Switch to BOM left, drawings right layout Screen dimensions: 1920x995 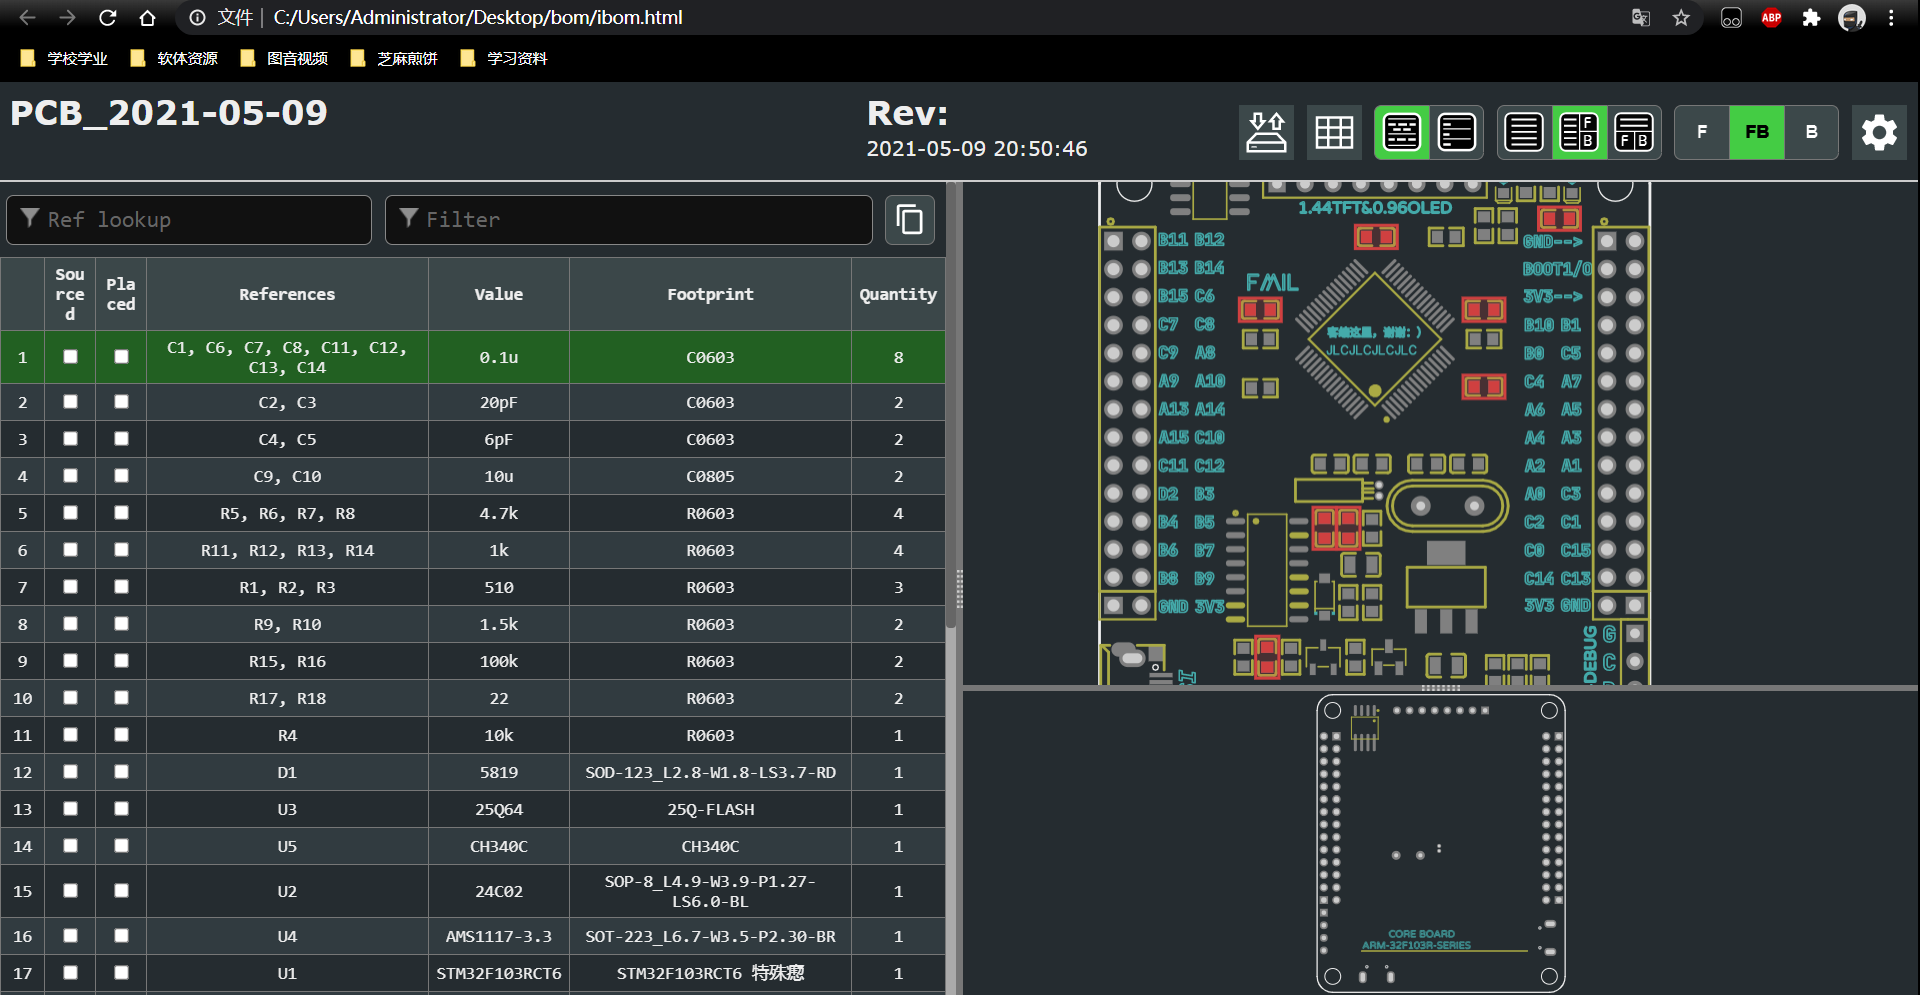point(1579,132)
